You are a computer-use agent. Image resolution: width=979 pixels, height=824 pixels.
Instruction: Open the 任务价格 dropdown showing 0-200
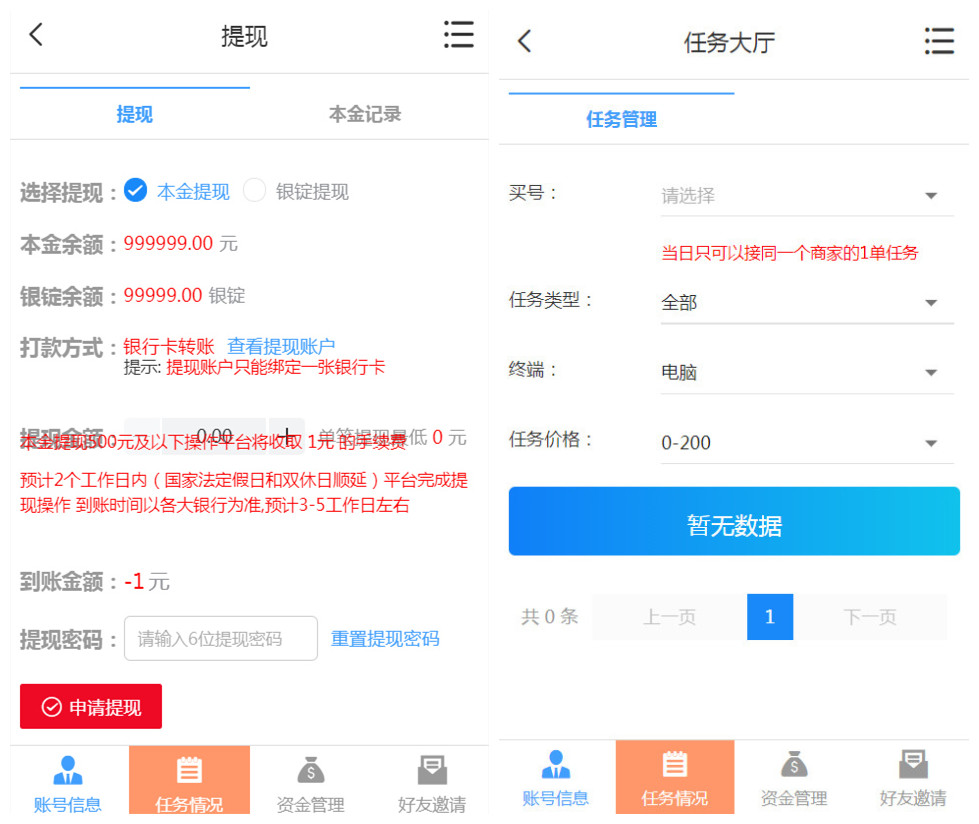(x=806, y=442)
